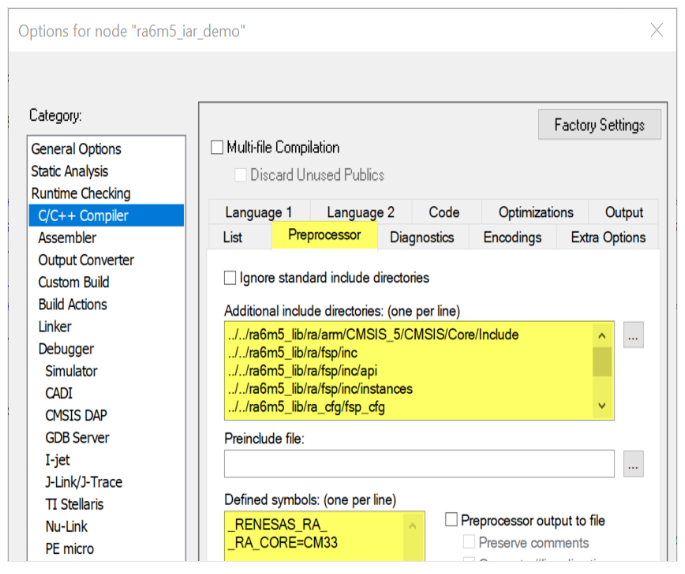Viewport: 685px width, 574px height.
Task: Switch to the List tab
Action: tap(232, 237)
